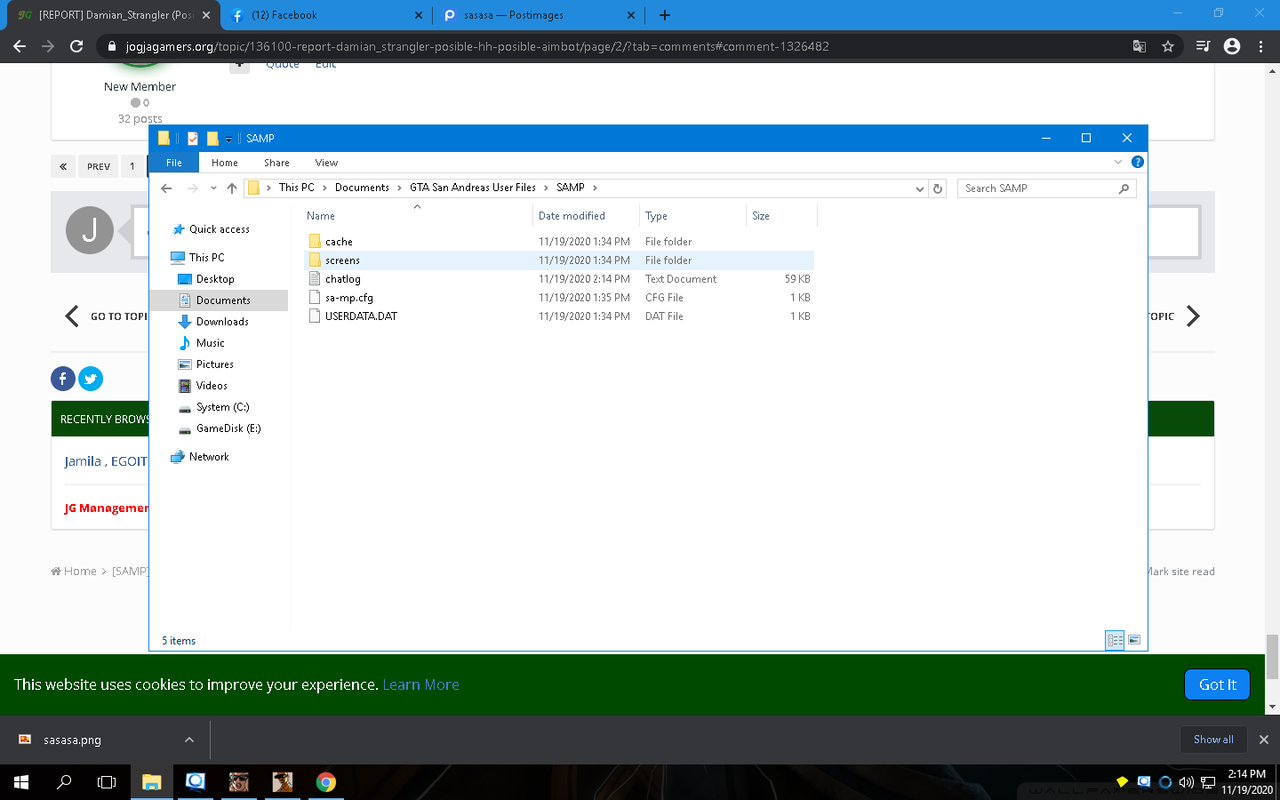Switch Explorer to details view
This screenshot has height=800, width=1280.
click(x=1115, y=641)
